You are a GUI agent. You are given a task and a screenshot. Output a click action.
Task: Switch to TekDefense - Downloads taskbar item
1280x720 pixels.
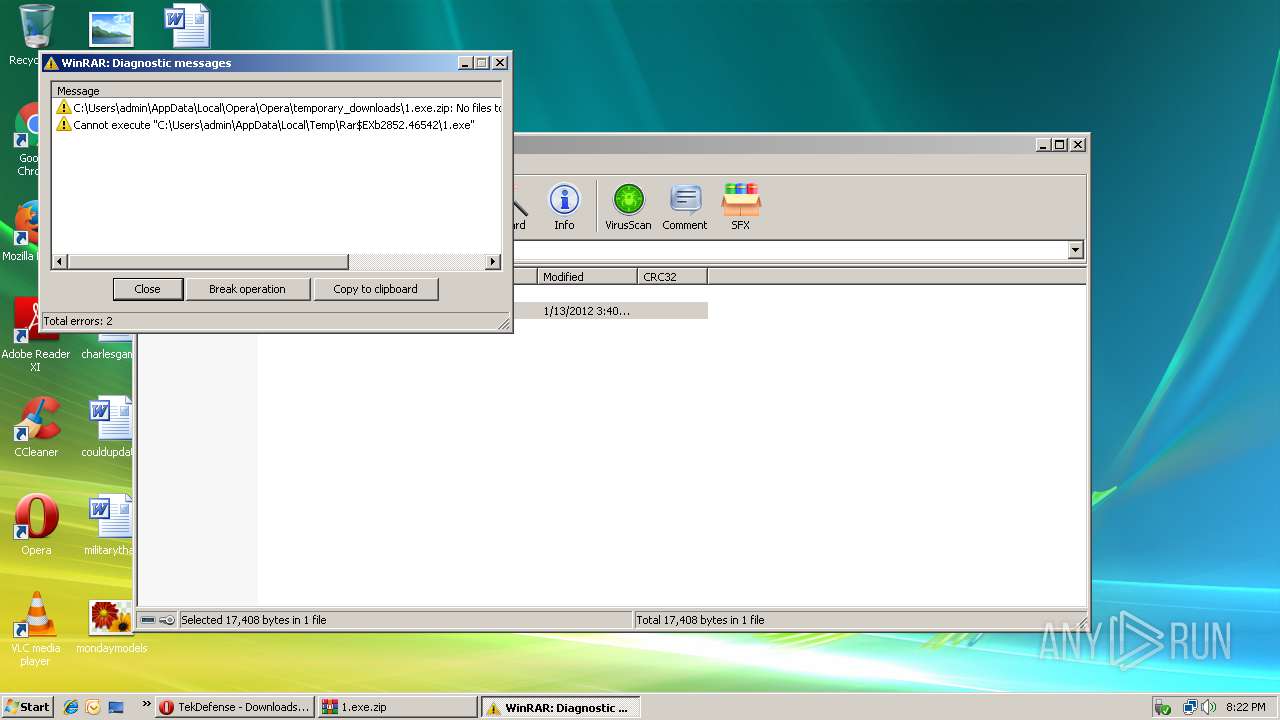tap(235, 707)
